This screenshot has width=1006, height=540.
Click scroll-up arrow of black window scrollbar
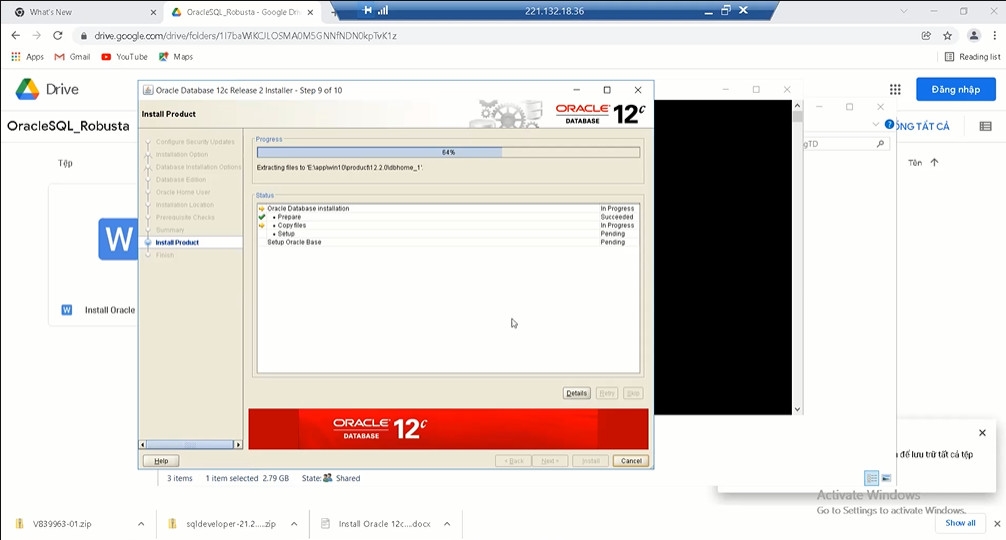click(x=797, y=106)
